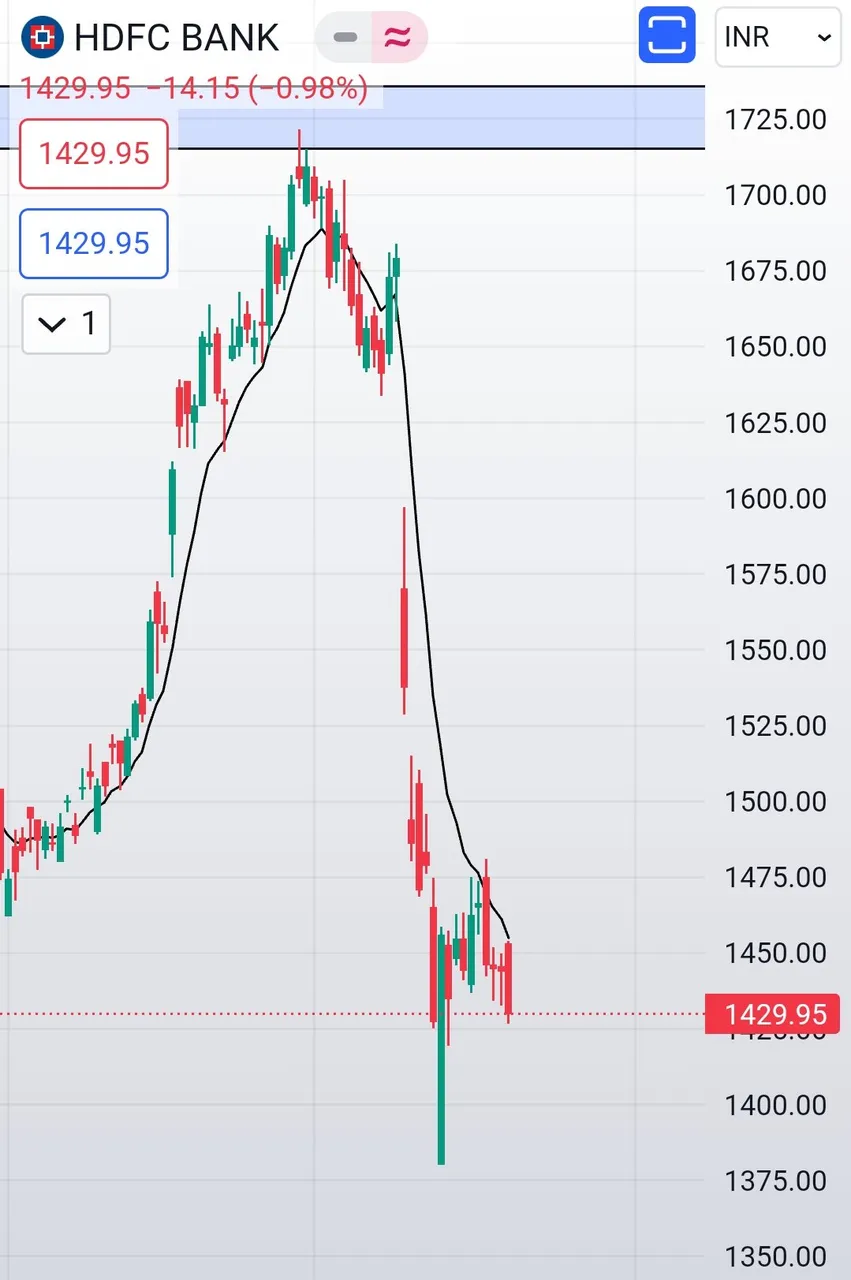Click the 1375.00 price scale label
The image size is (851, 1280).
click(x=775, y=1181)
